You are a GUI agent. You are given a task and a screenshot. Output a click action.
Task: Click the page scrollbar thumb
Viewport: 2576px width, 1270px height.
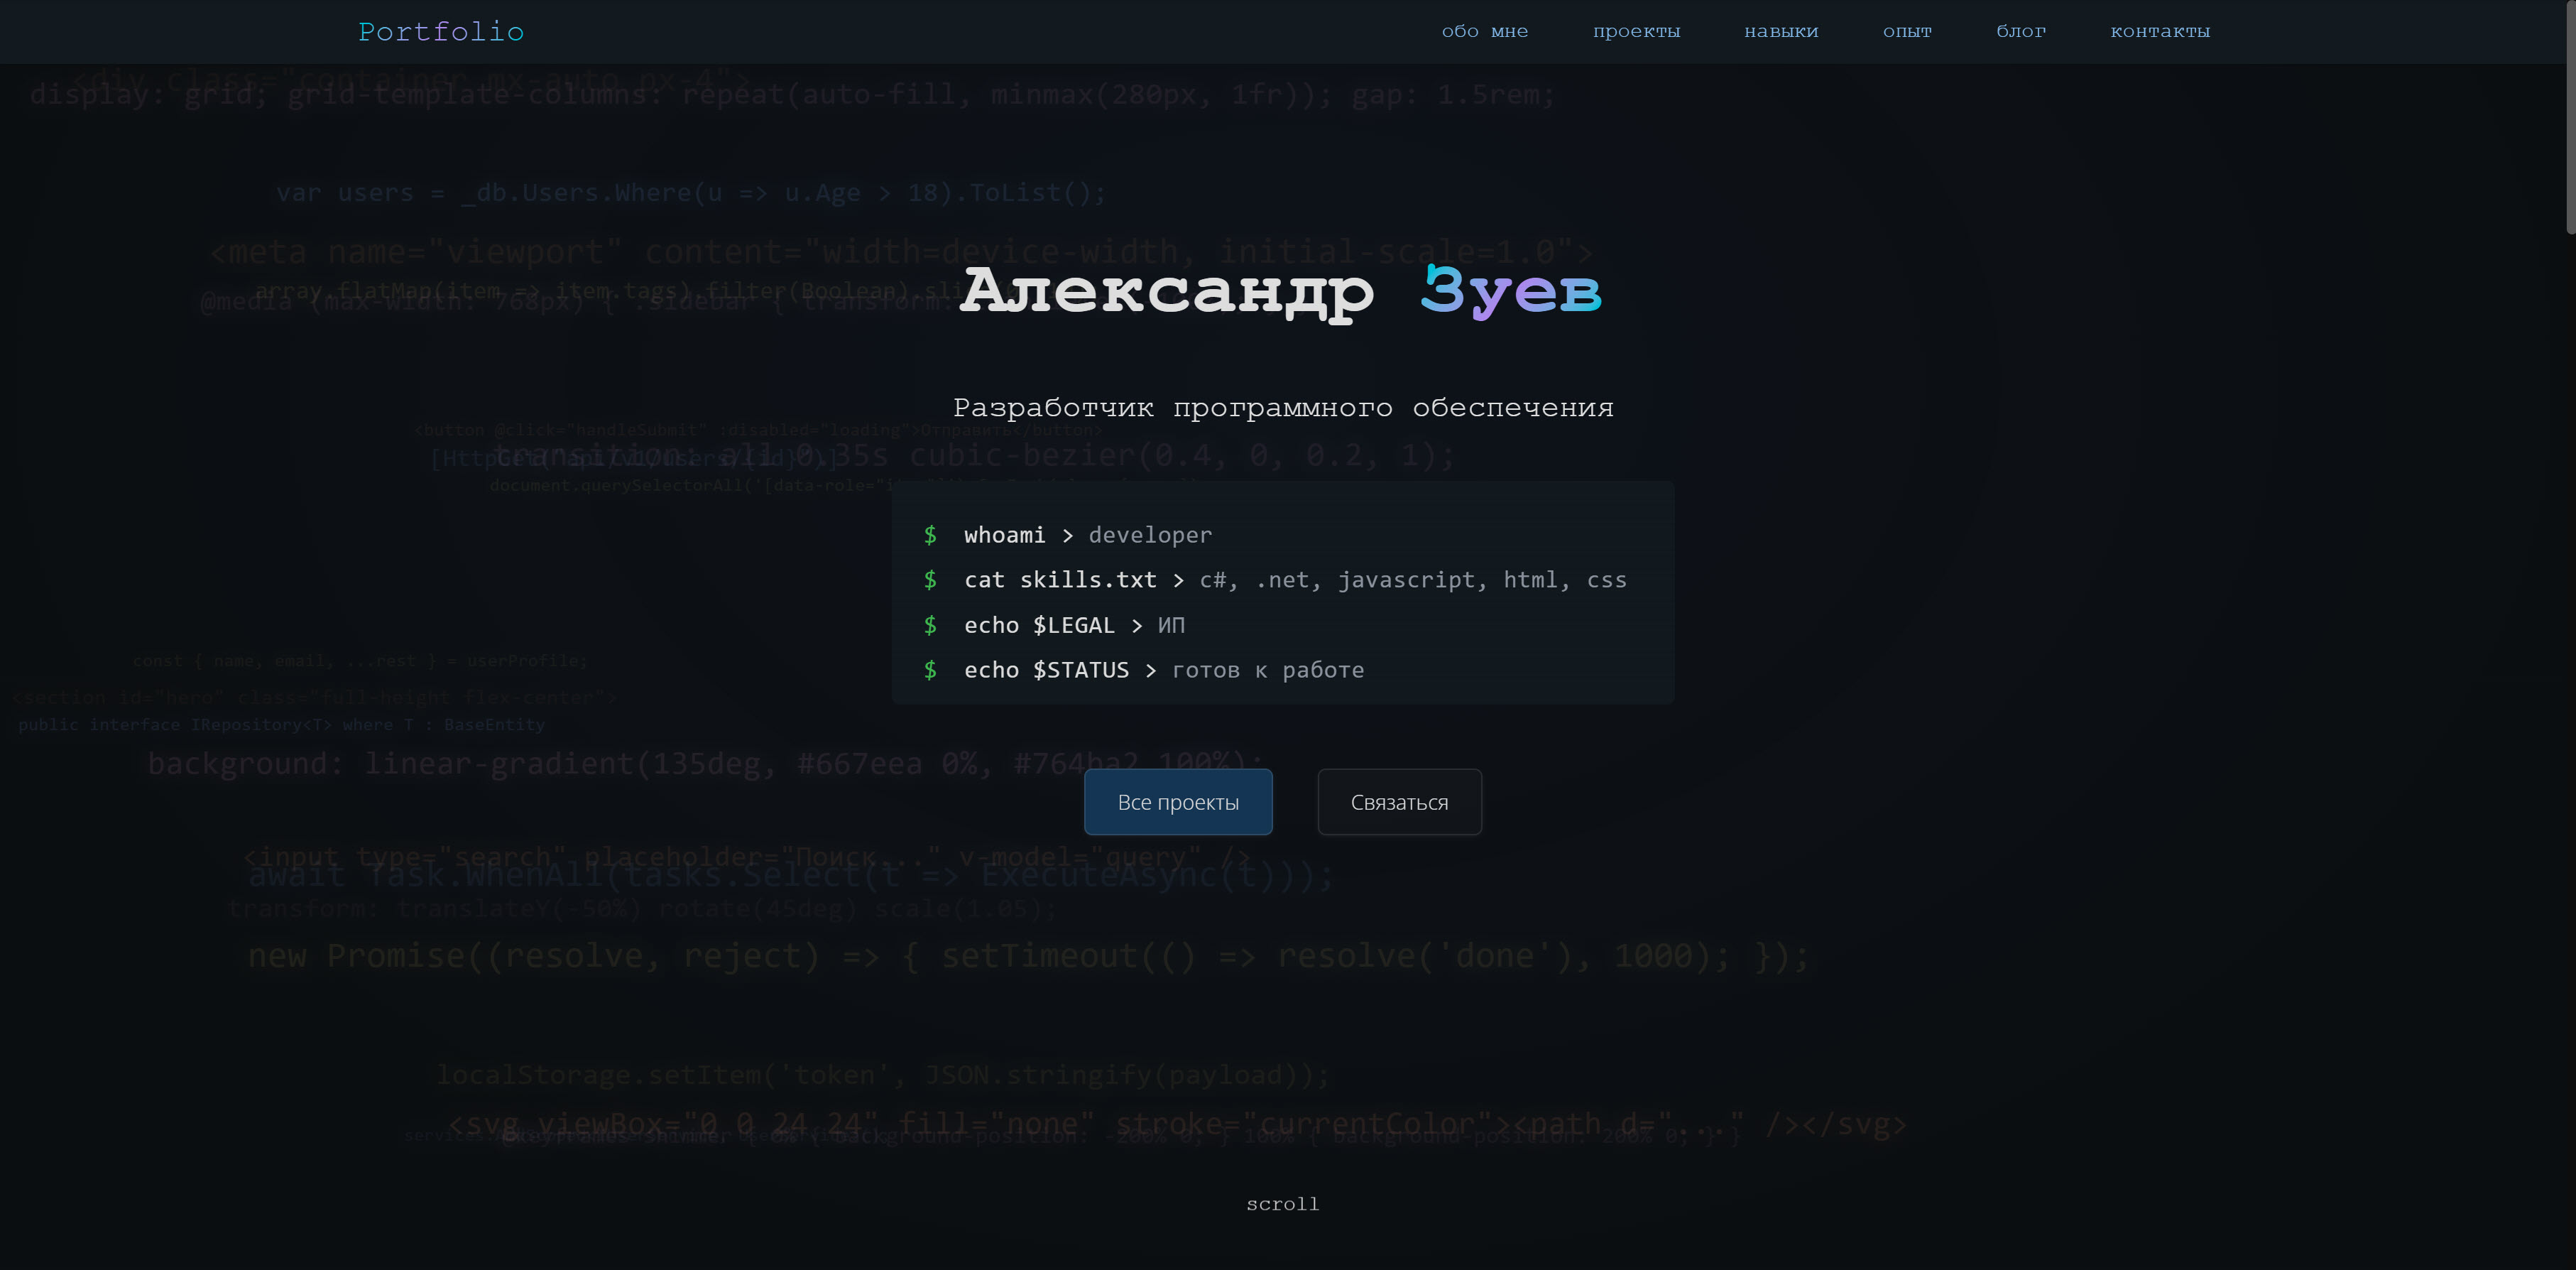tap(2570, 118)
